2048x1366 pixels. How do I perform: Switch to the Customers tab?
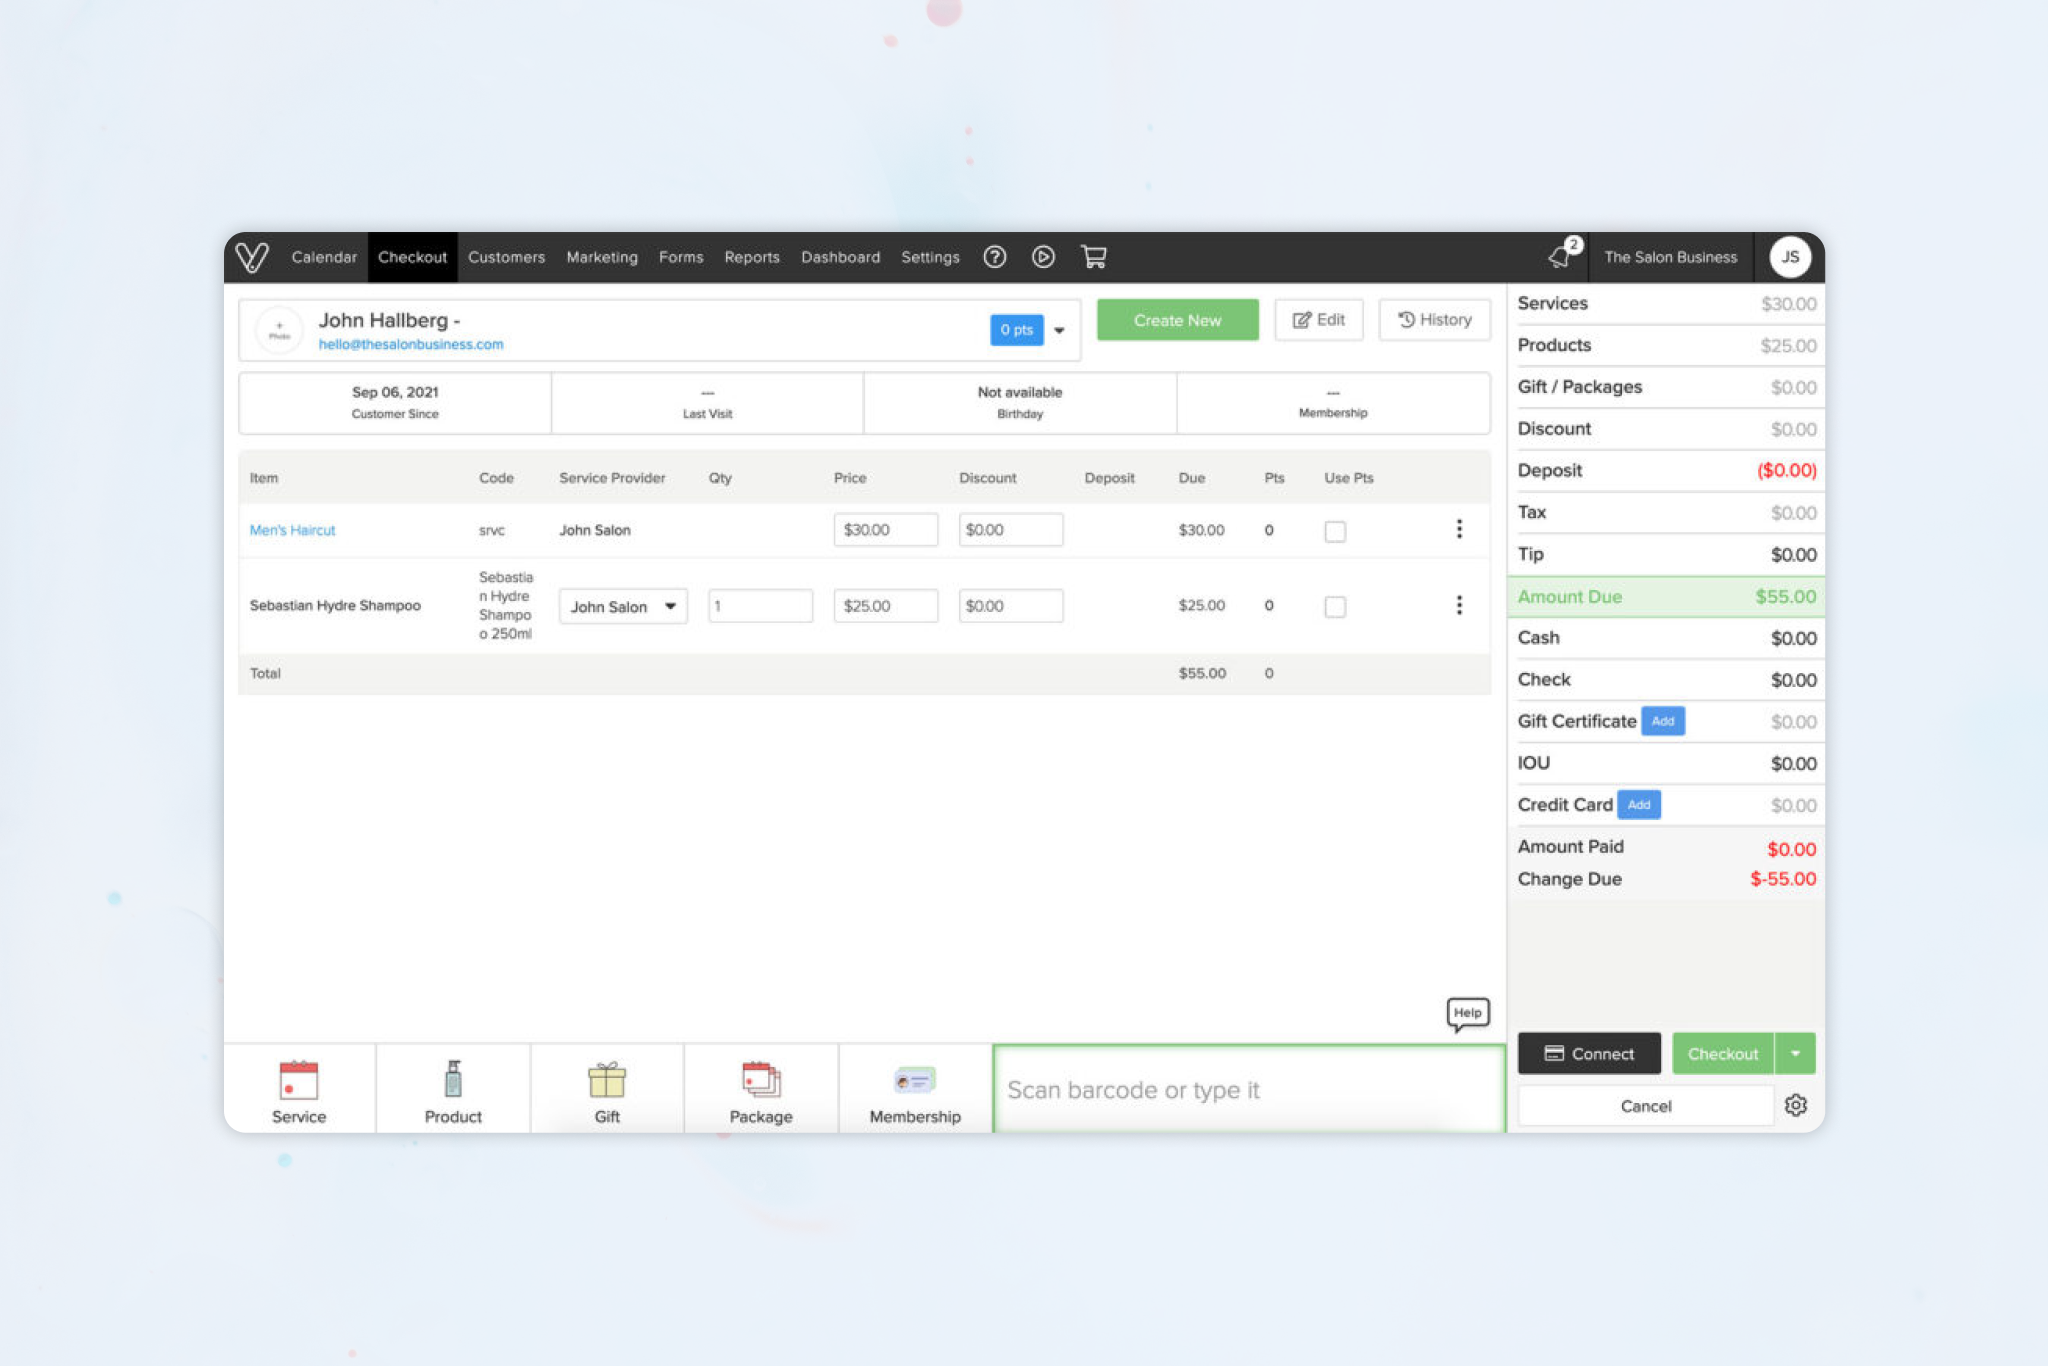coord(506,257)
